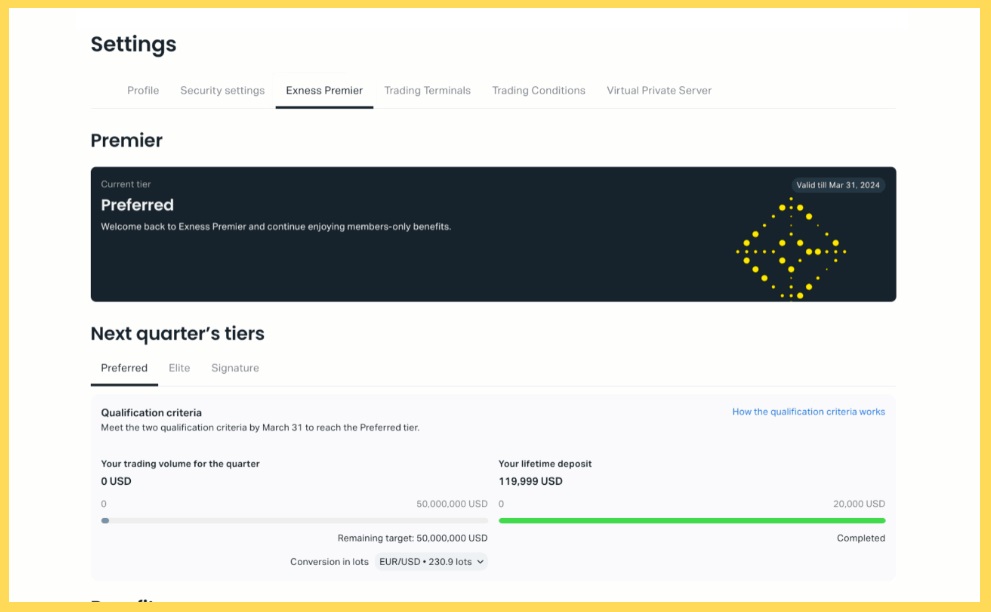Open the Profile settings tab
This screenshot has height=612, width=991.
coord(143,91)
